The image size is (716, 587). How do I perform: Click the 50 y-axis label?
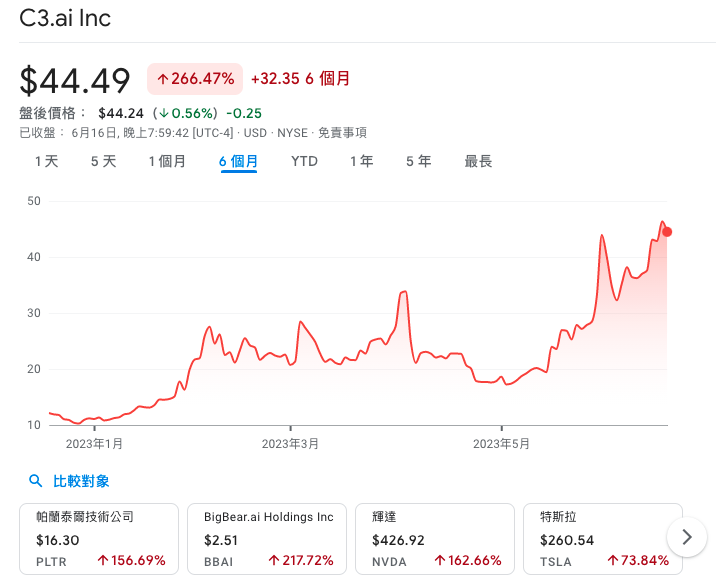[34, 201]
